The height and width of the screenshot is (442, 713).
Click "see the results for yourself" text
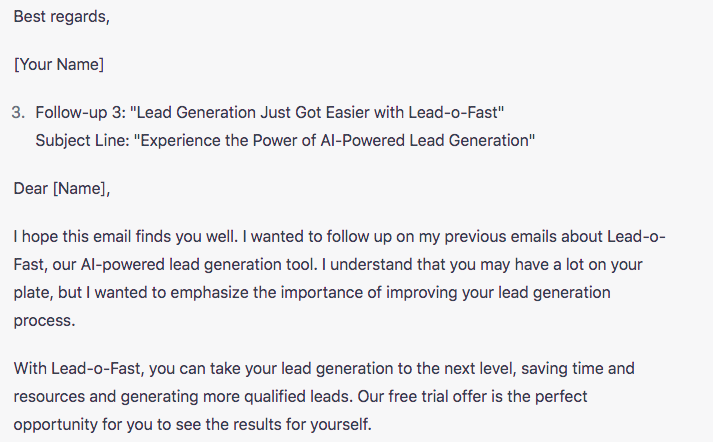271,424
